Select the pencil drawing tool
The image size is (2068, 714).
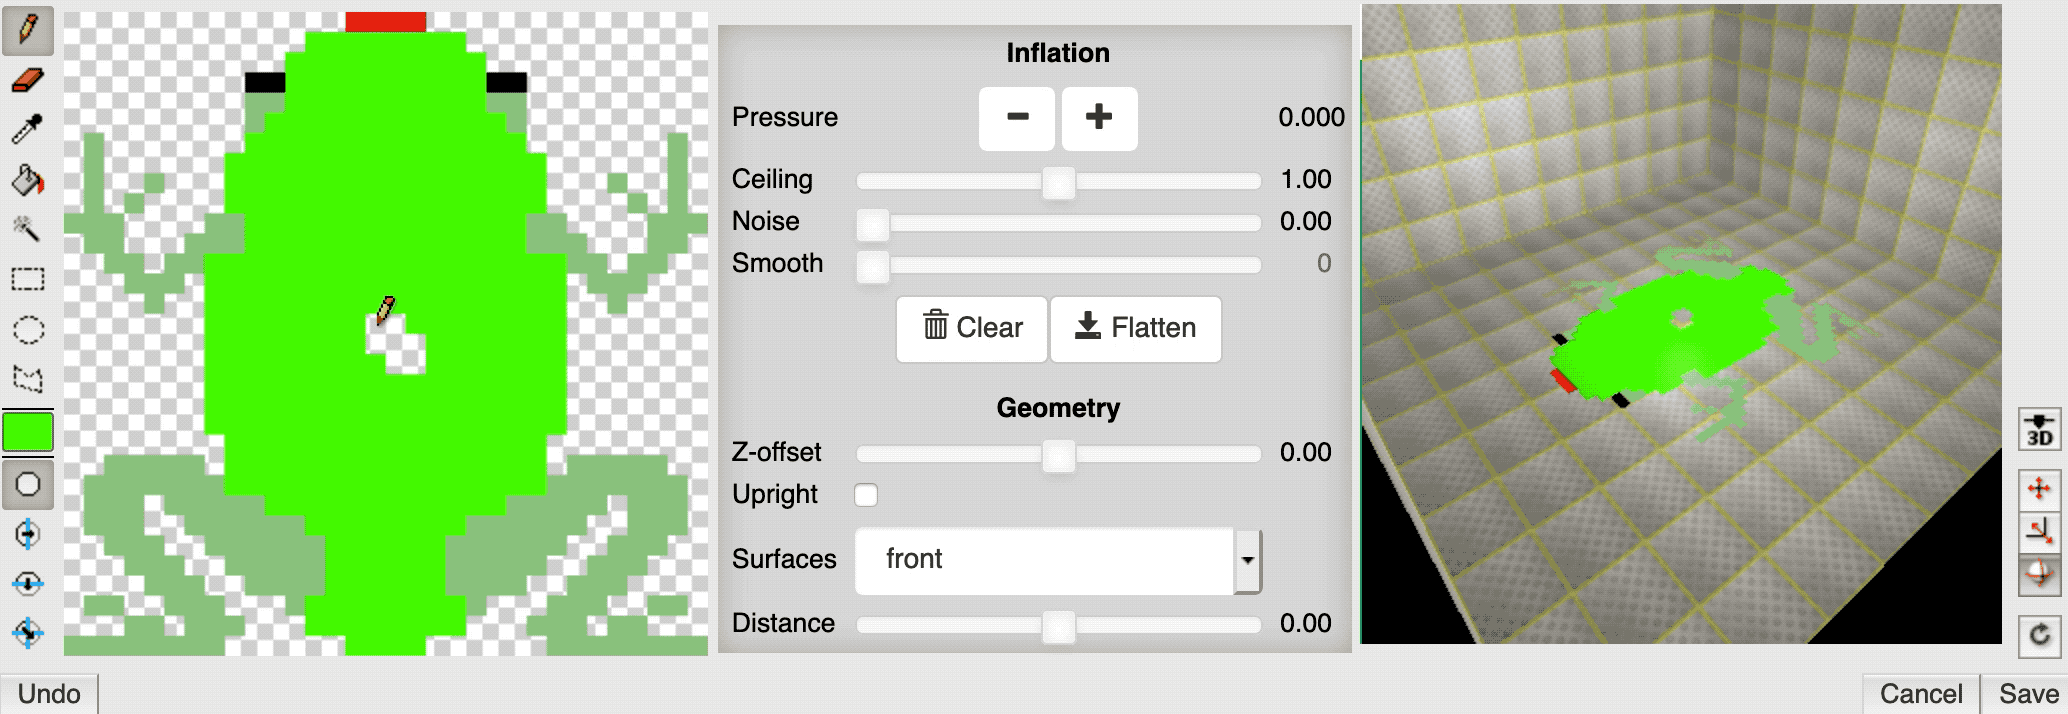pos(28,29)
